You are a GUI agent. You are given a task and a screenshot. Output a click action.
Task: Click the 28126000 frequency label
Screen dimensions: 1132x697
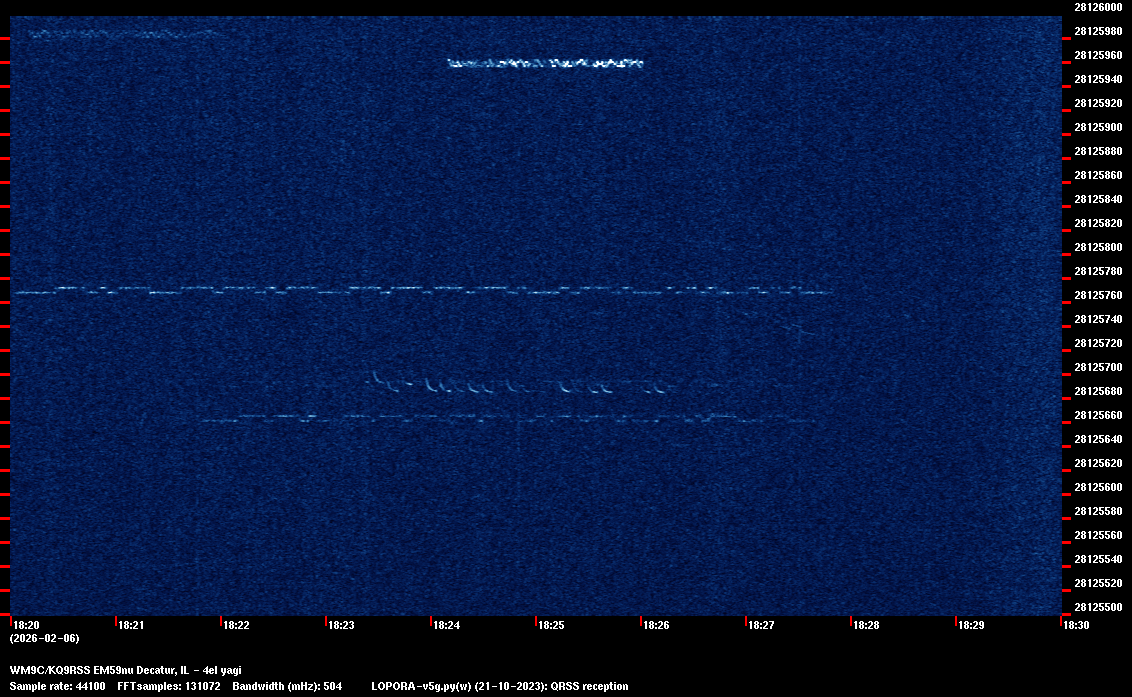click(1097, 7)
